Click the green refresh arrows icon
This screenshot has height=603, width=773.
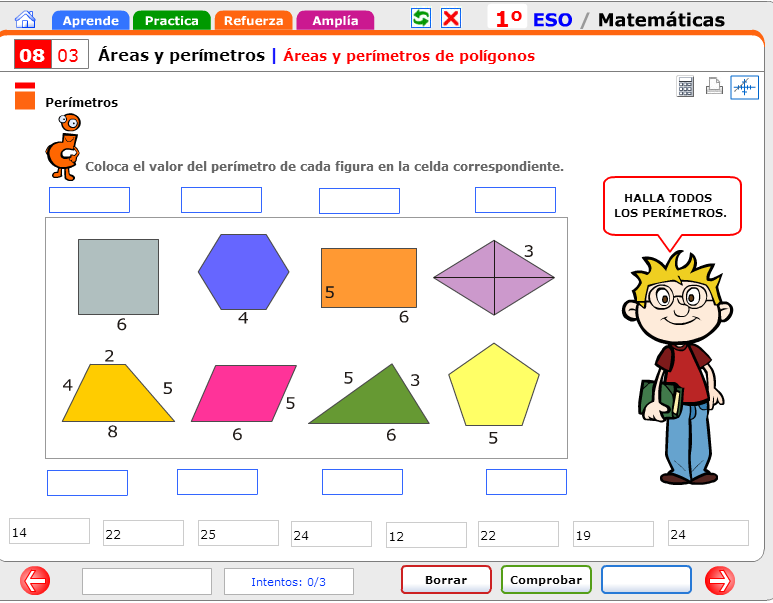(x=421, y=18)
